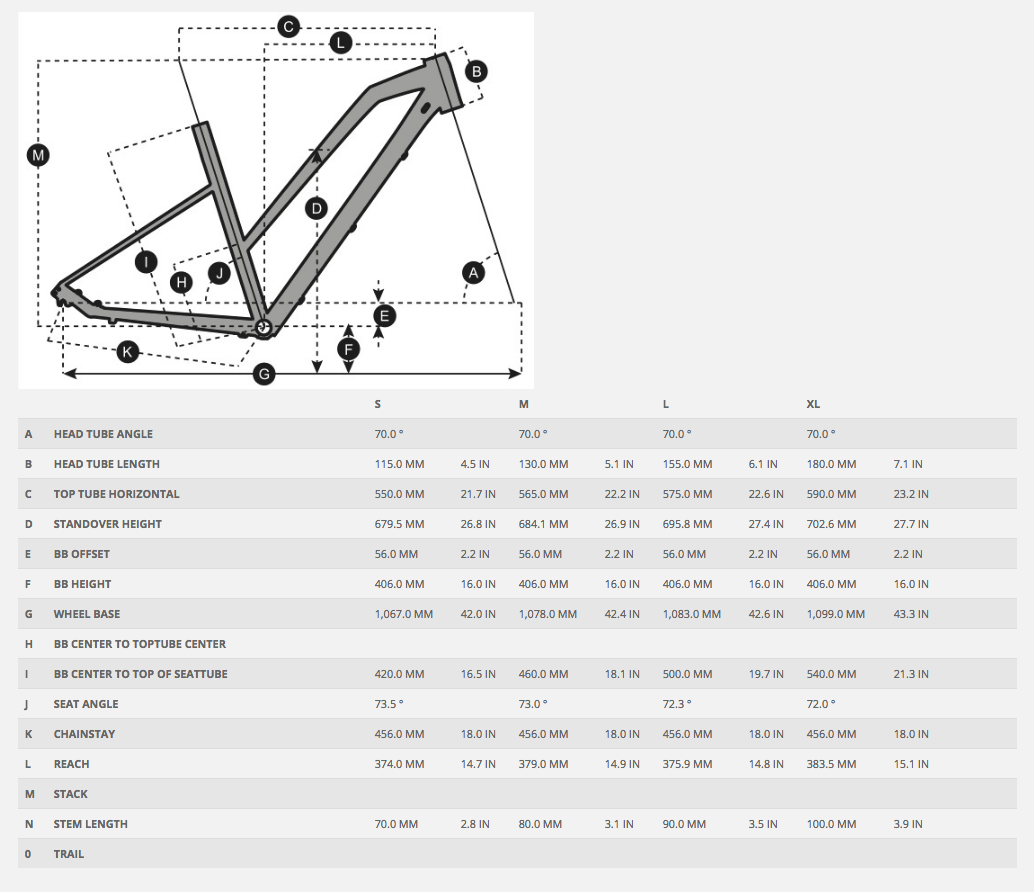Click the F BB height marker in diagram

(348, 349)
